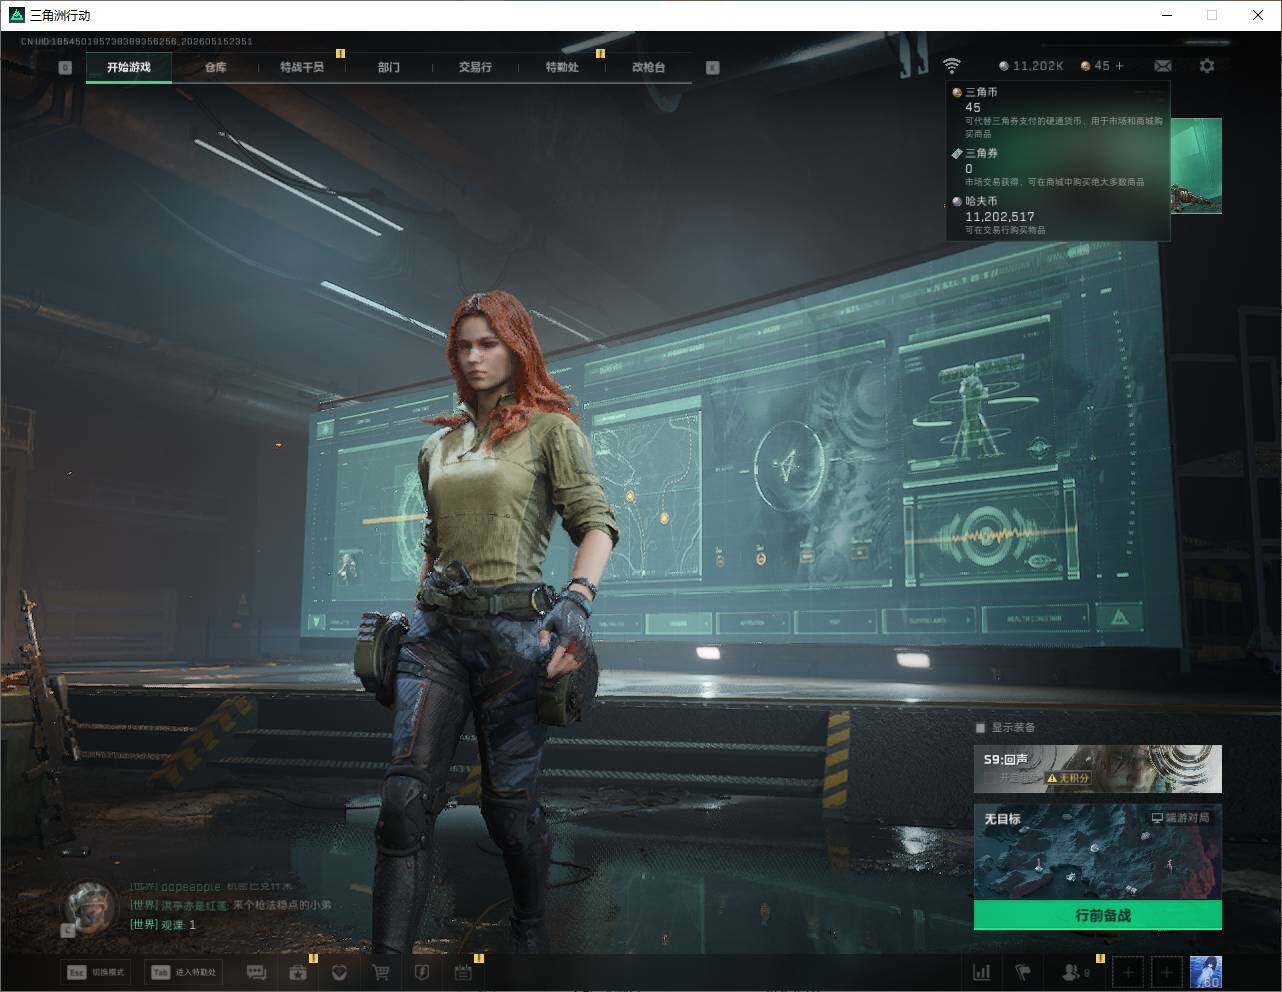1282x992 pixels.
Task: Click the next-tab key icon right of 改枪台
Action: click(x=712, y=68)
